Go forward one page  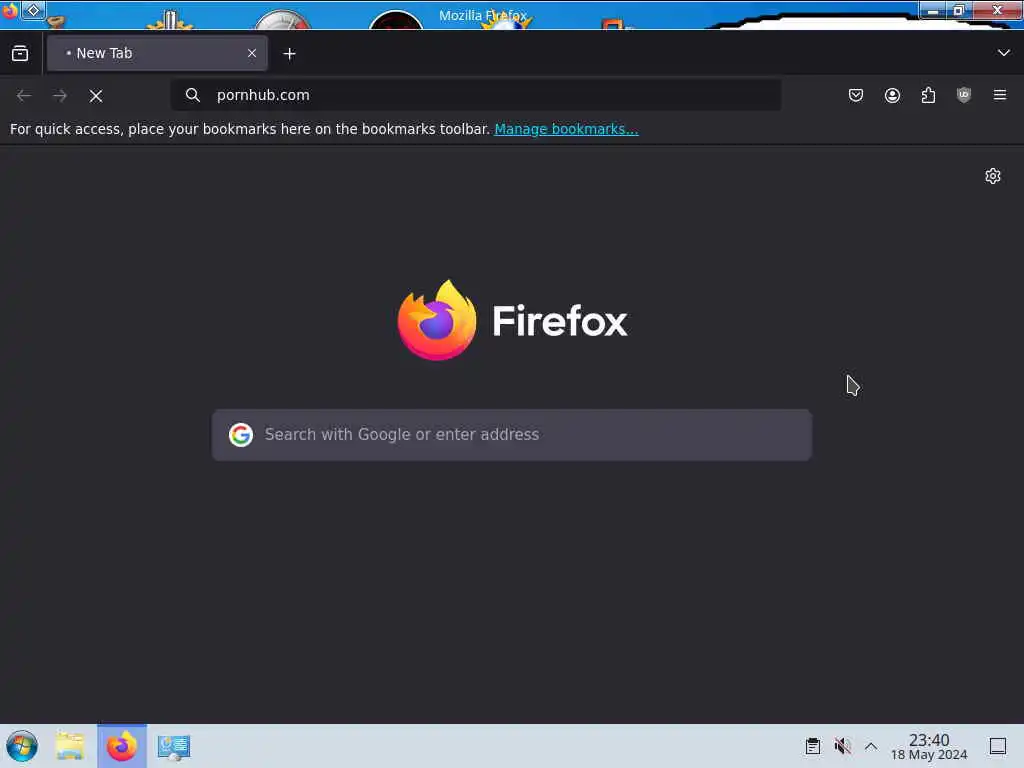coord(60,96)
